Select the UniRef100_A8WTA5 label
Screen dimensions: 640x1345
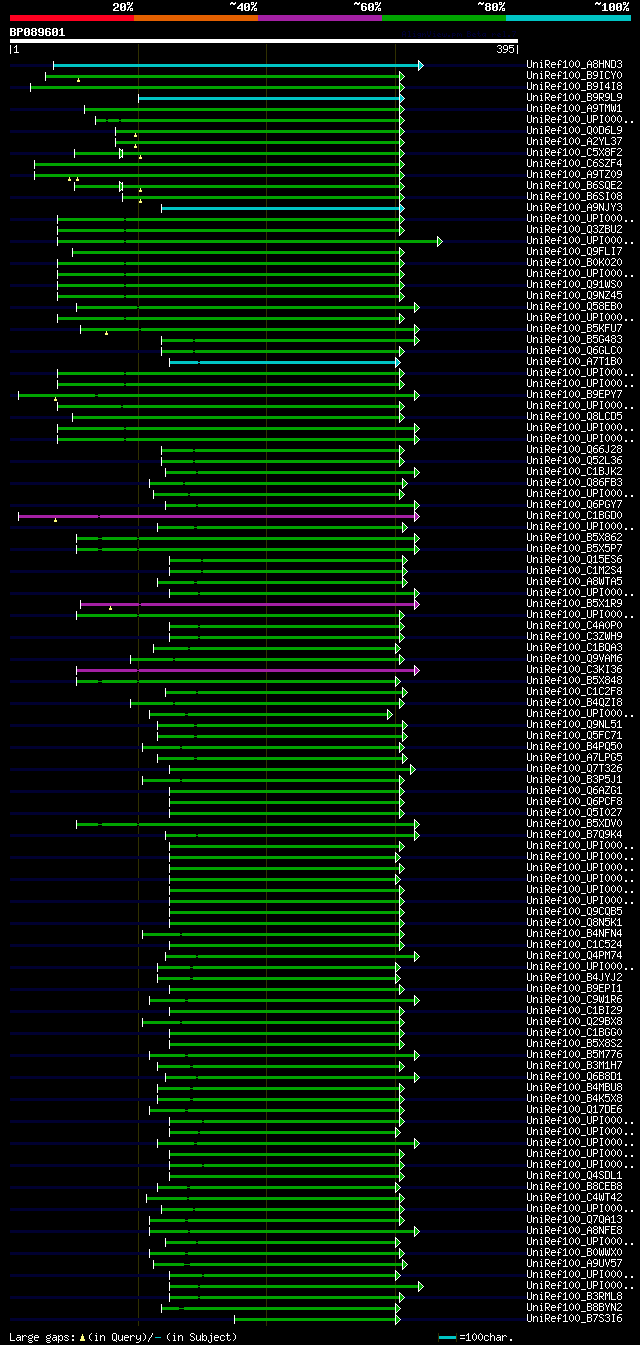click(x=574, y=582)
